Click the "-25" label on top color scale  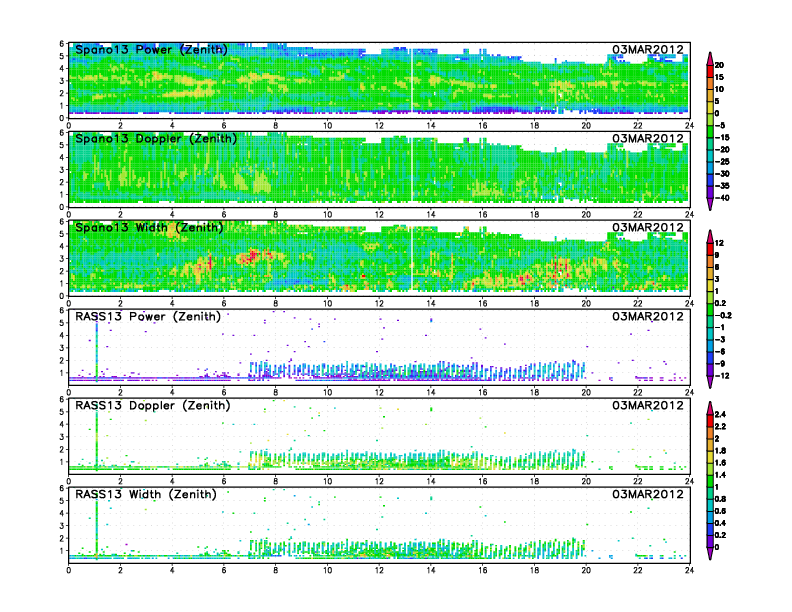[x=722, y=162]
